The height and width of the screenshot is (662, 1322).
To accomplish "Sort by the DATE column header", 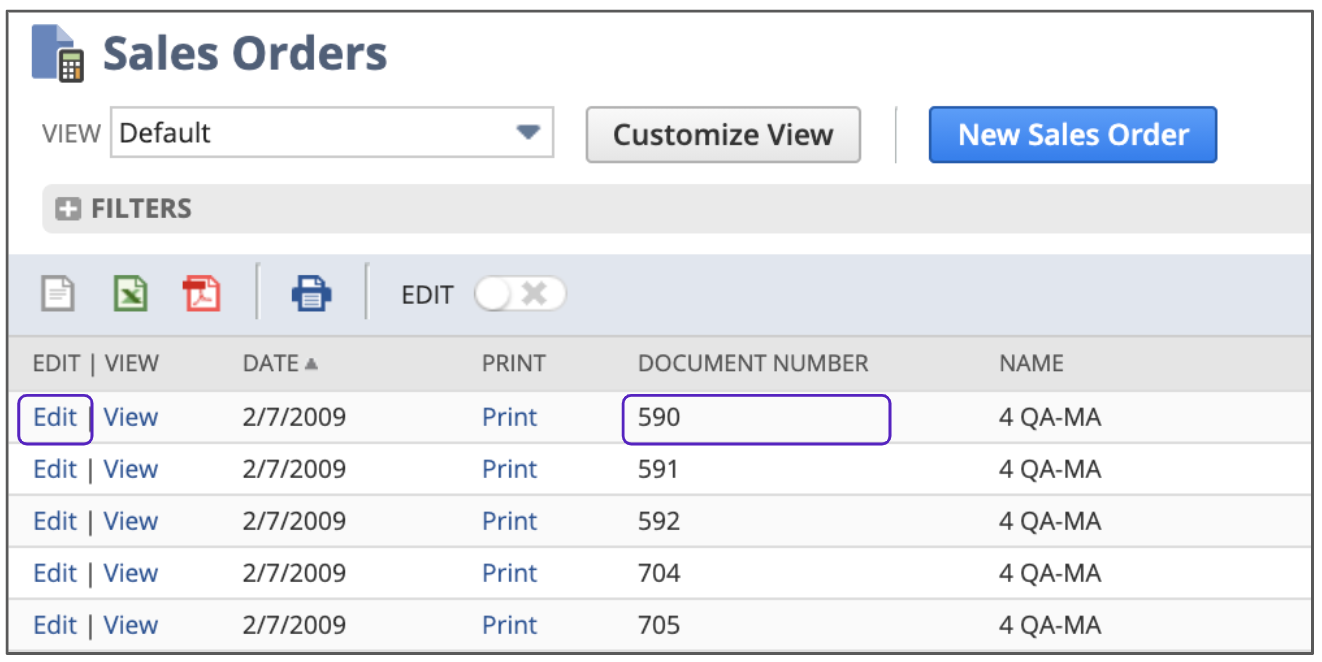I will [x=271, y=363].
